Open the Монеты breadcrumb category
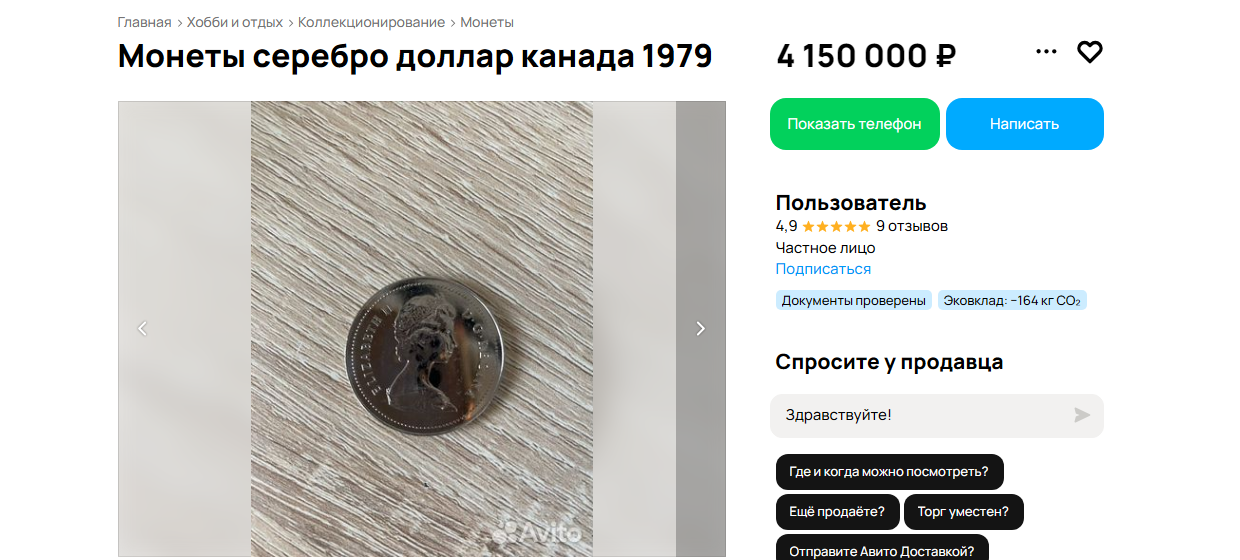The width and height of the screenshot is (1240, 560). [x=487, y=22]
